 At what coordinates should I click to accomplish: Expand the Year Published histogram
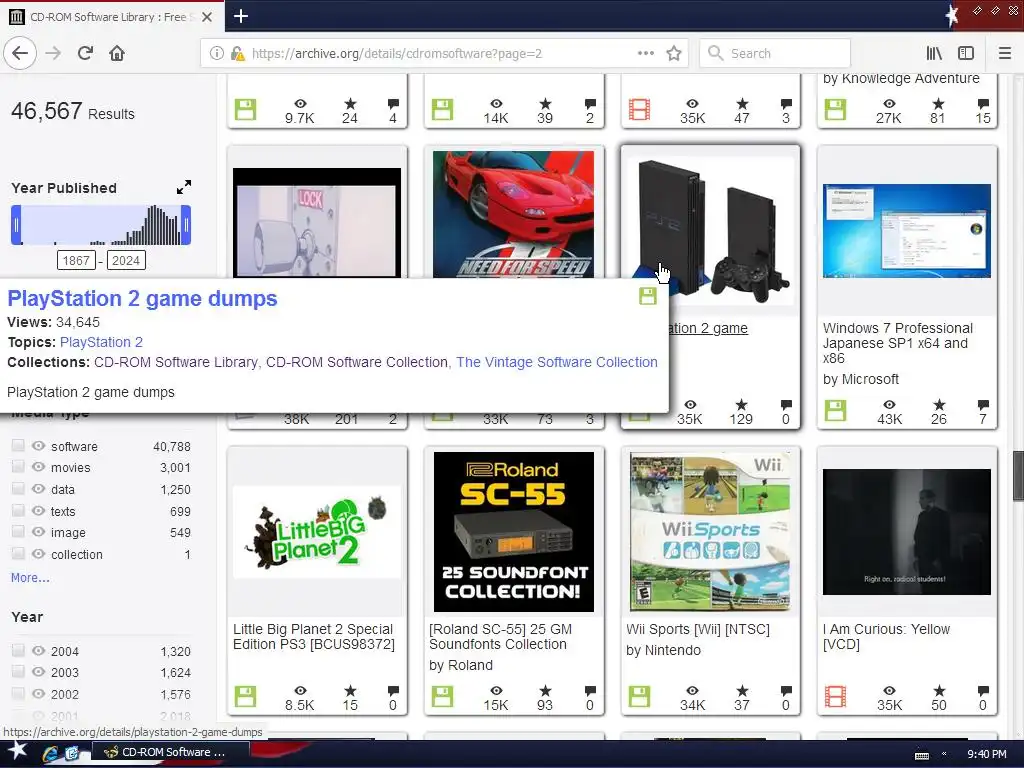pos(184,187)
